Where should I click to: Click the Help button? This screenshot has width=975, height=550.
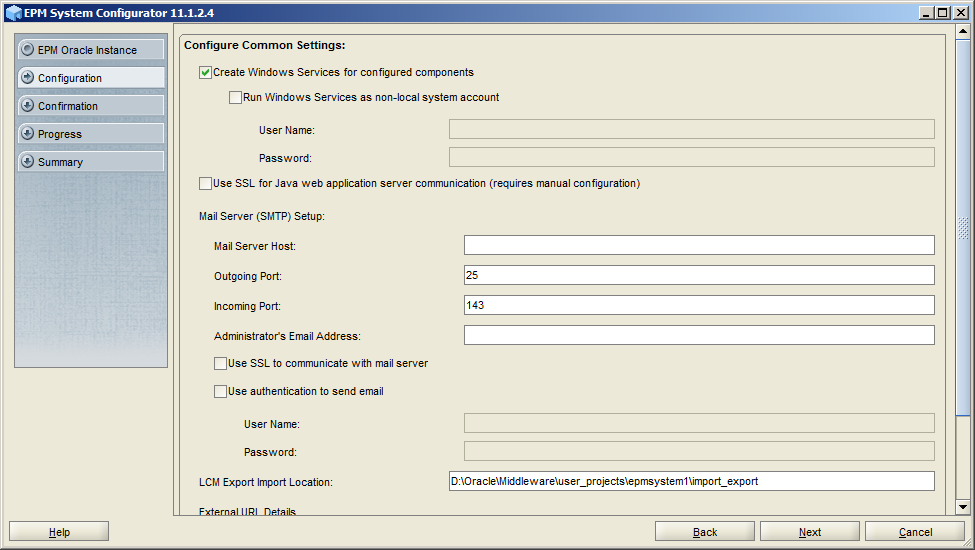(59, 532)
